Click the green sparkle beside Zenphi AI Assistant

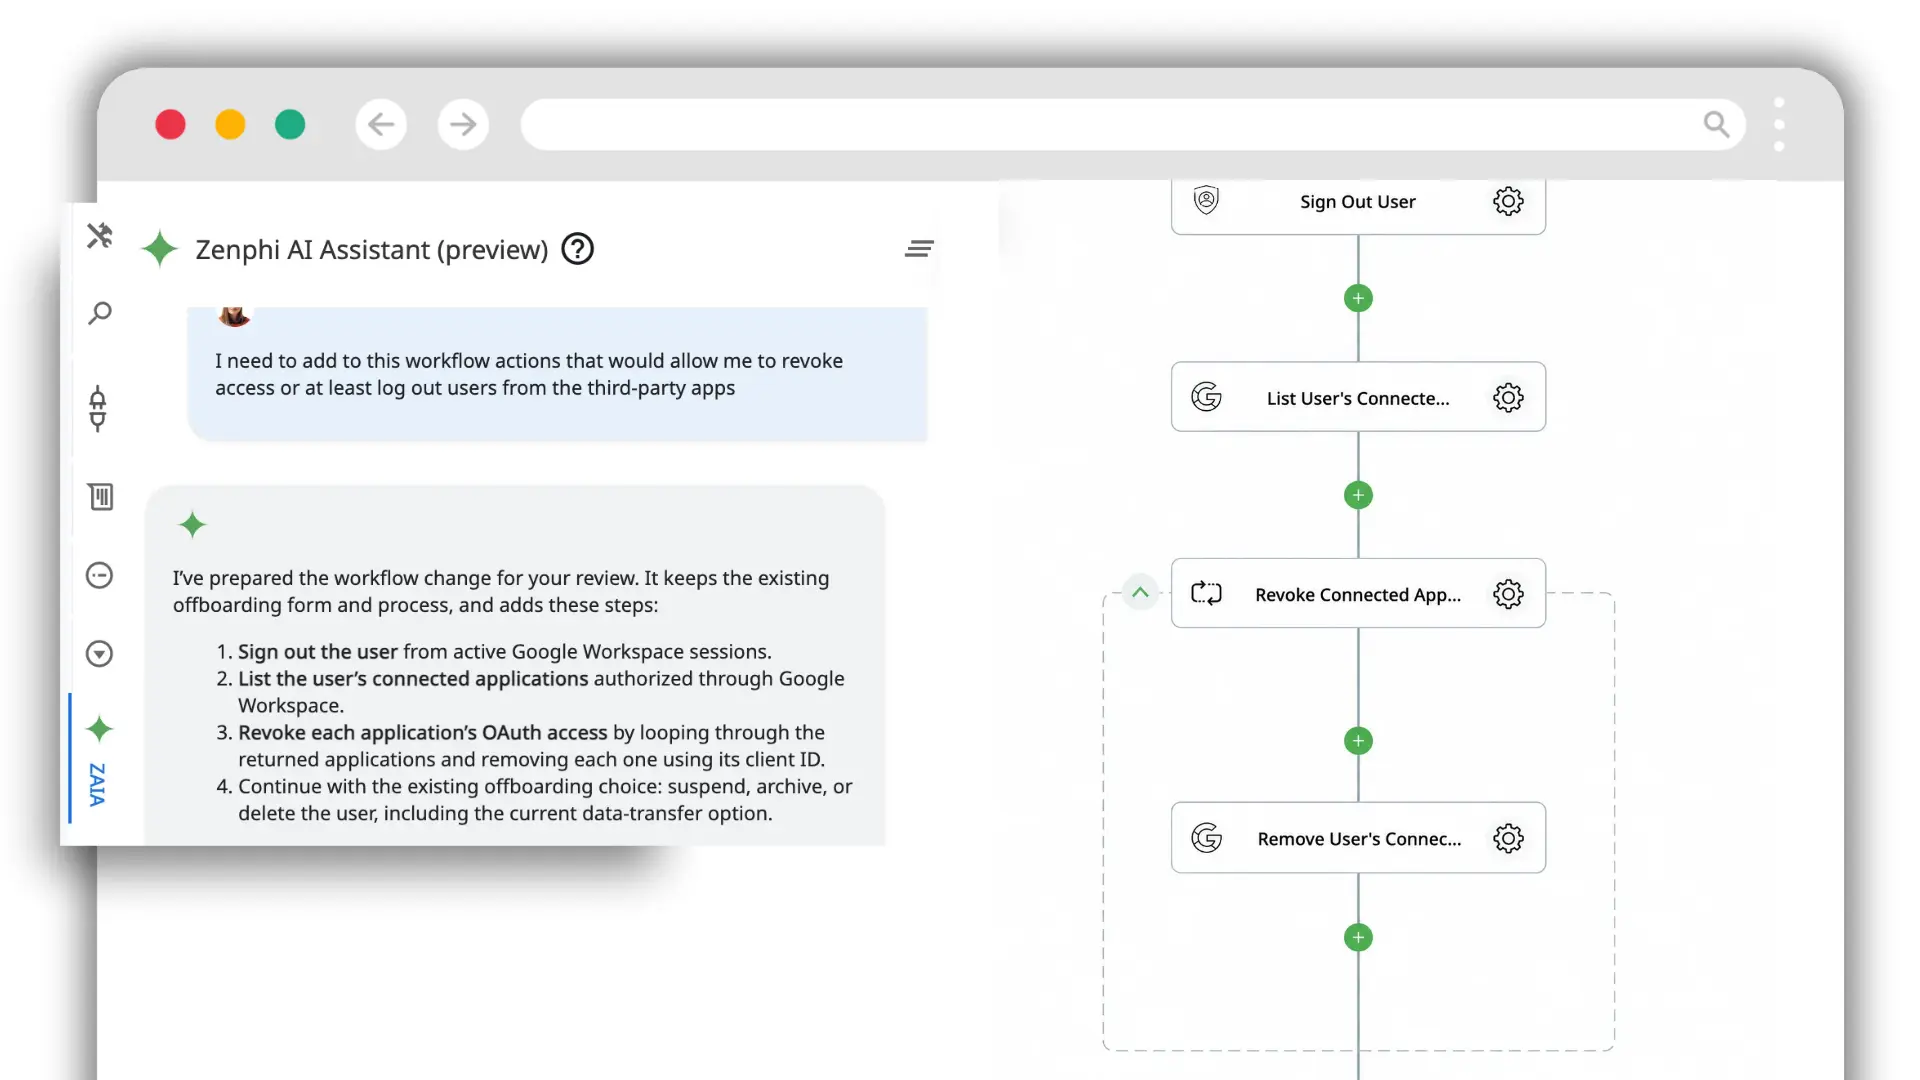160,248
